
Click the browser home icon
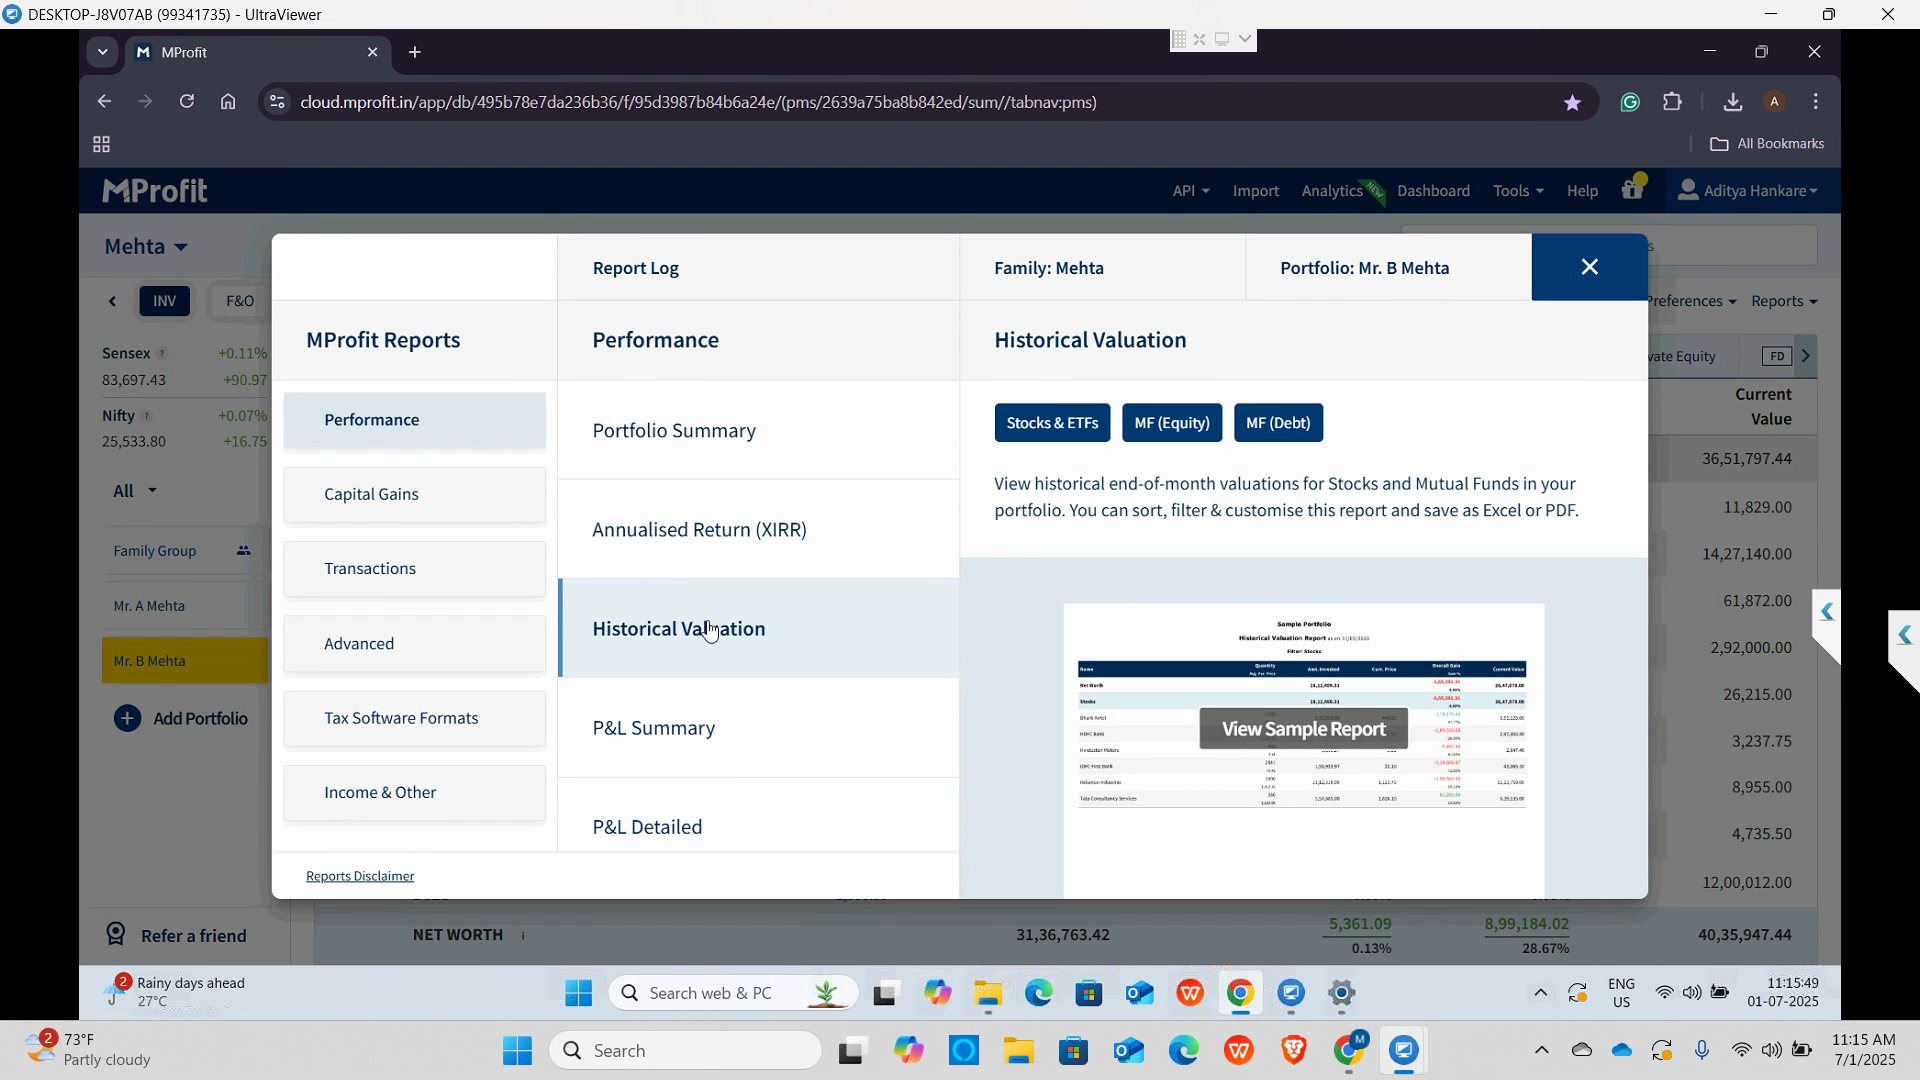click(228, 102)
